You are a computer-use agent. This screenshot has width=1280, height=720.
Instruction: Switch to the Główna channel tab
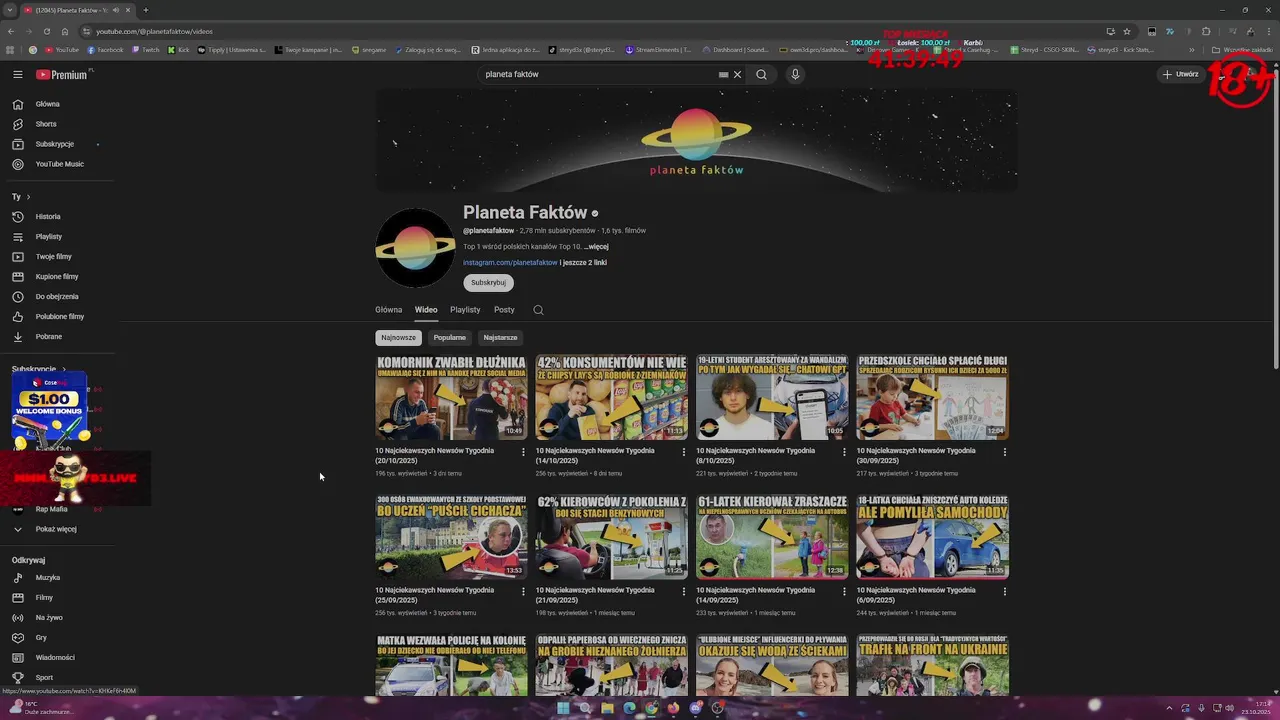(388, 310)
